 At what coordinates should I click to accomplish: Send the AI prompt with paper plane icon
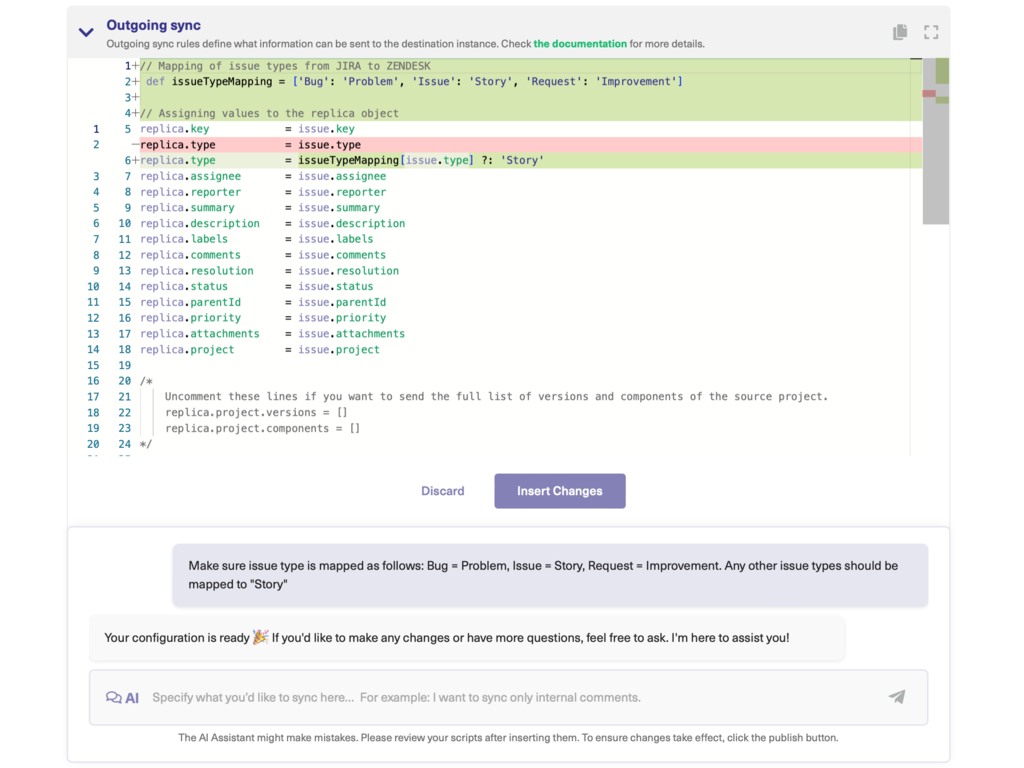(896, 697)
